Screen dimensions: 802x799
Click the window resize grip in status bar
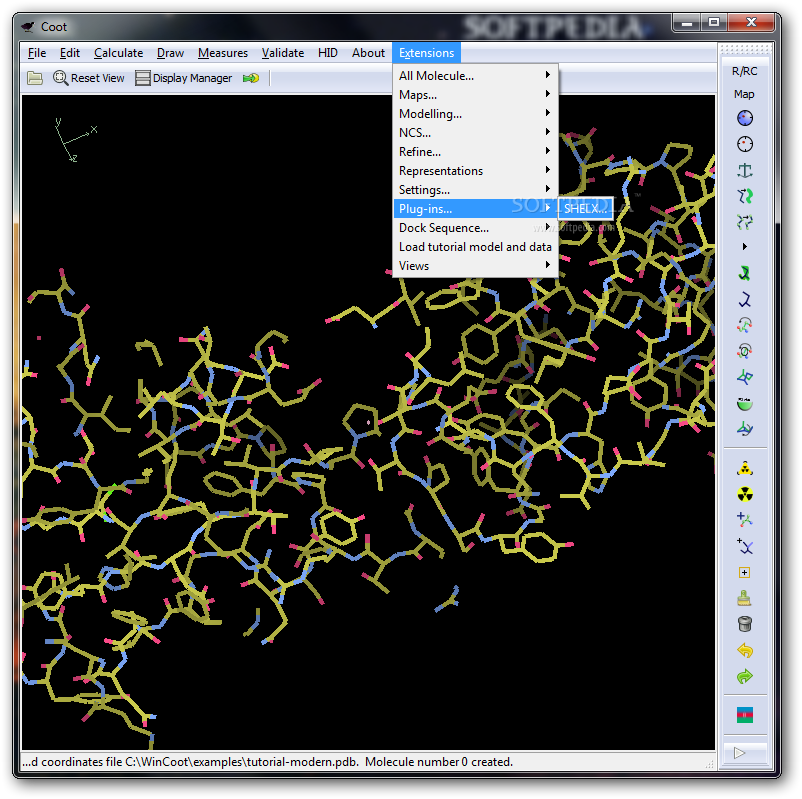(709, 764)
